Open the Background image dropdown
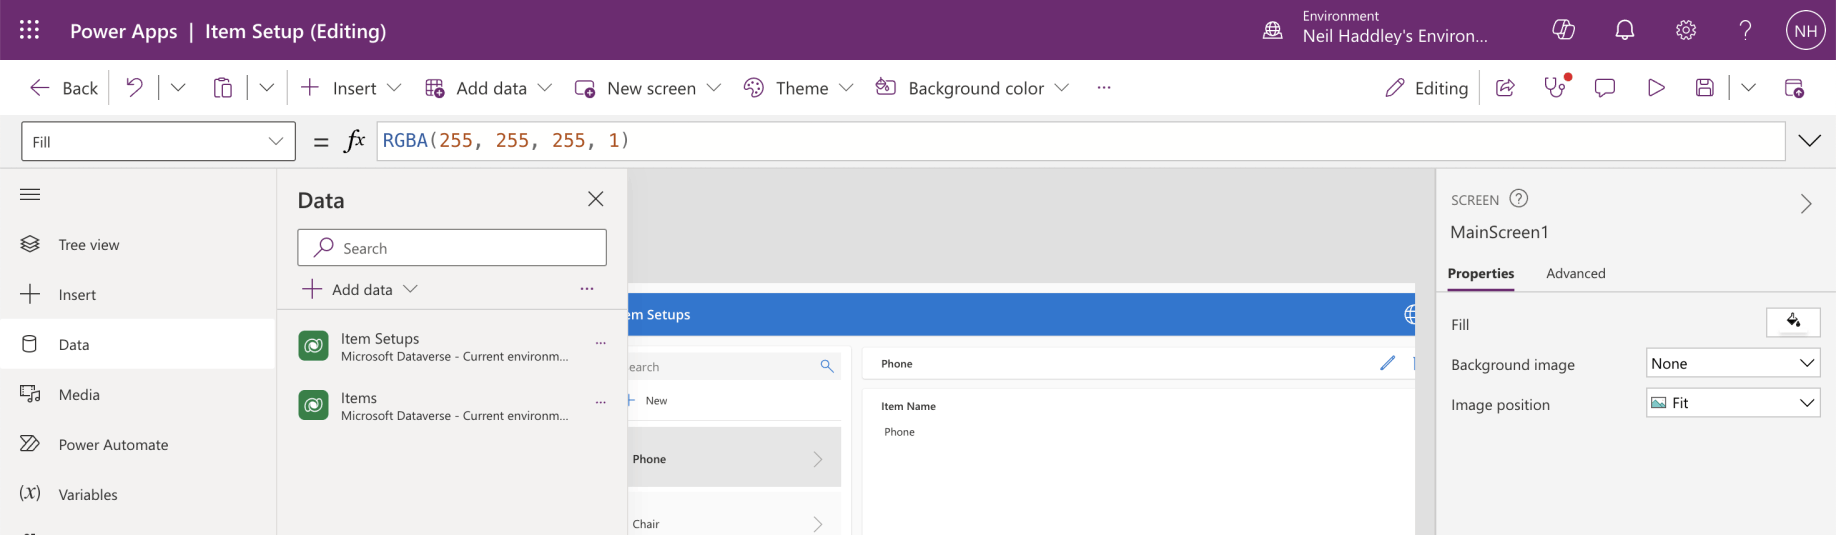 click(x=1732, y=363)
